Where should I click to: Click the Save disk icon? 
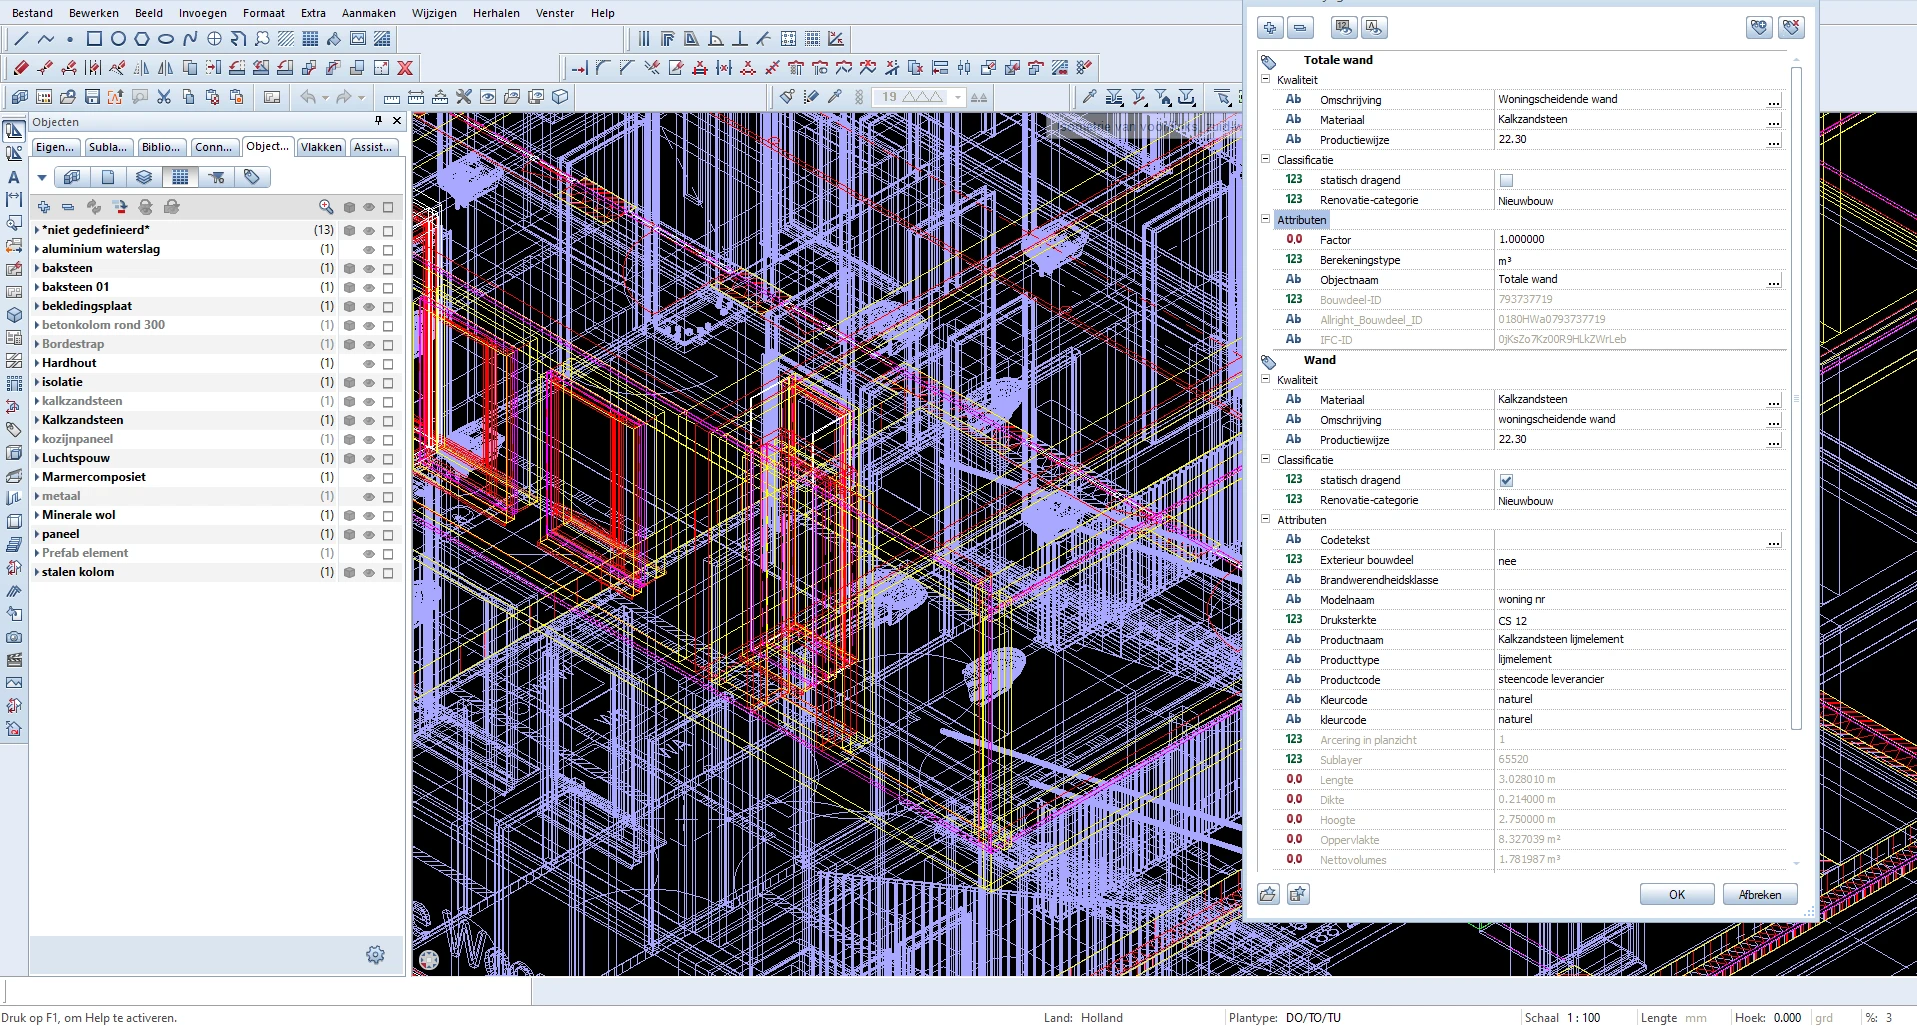pos(92,97)
